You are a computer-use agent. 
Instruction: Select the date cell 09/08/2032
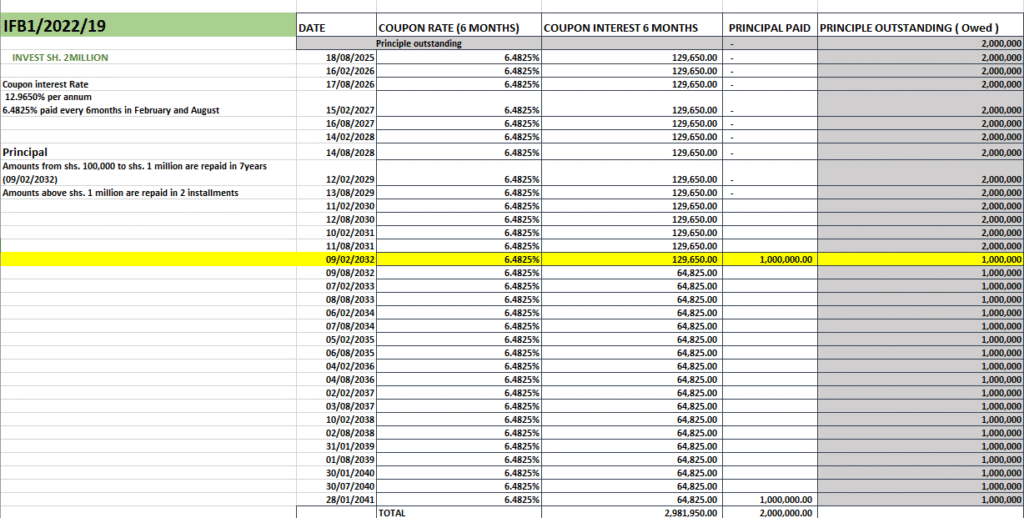(348, 272)
